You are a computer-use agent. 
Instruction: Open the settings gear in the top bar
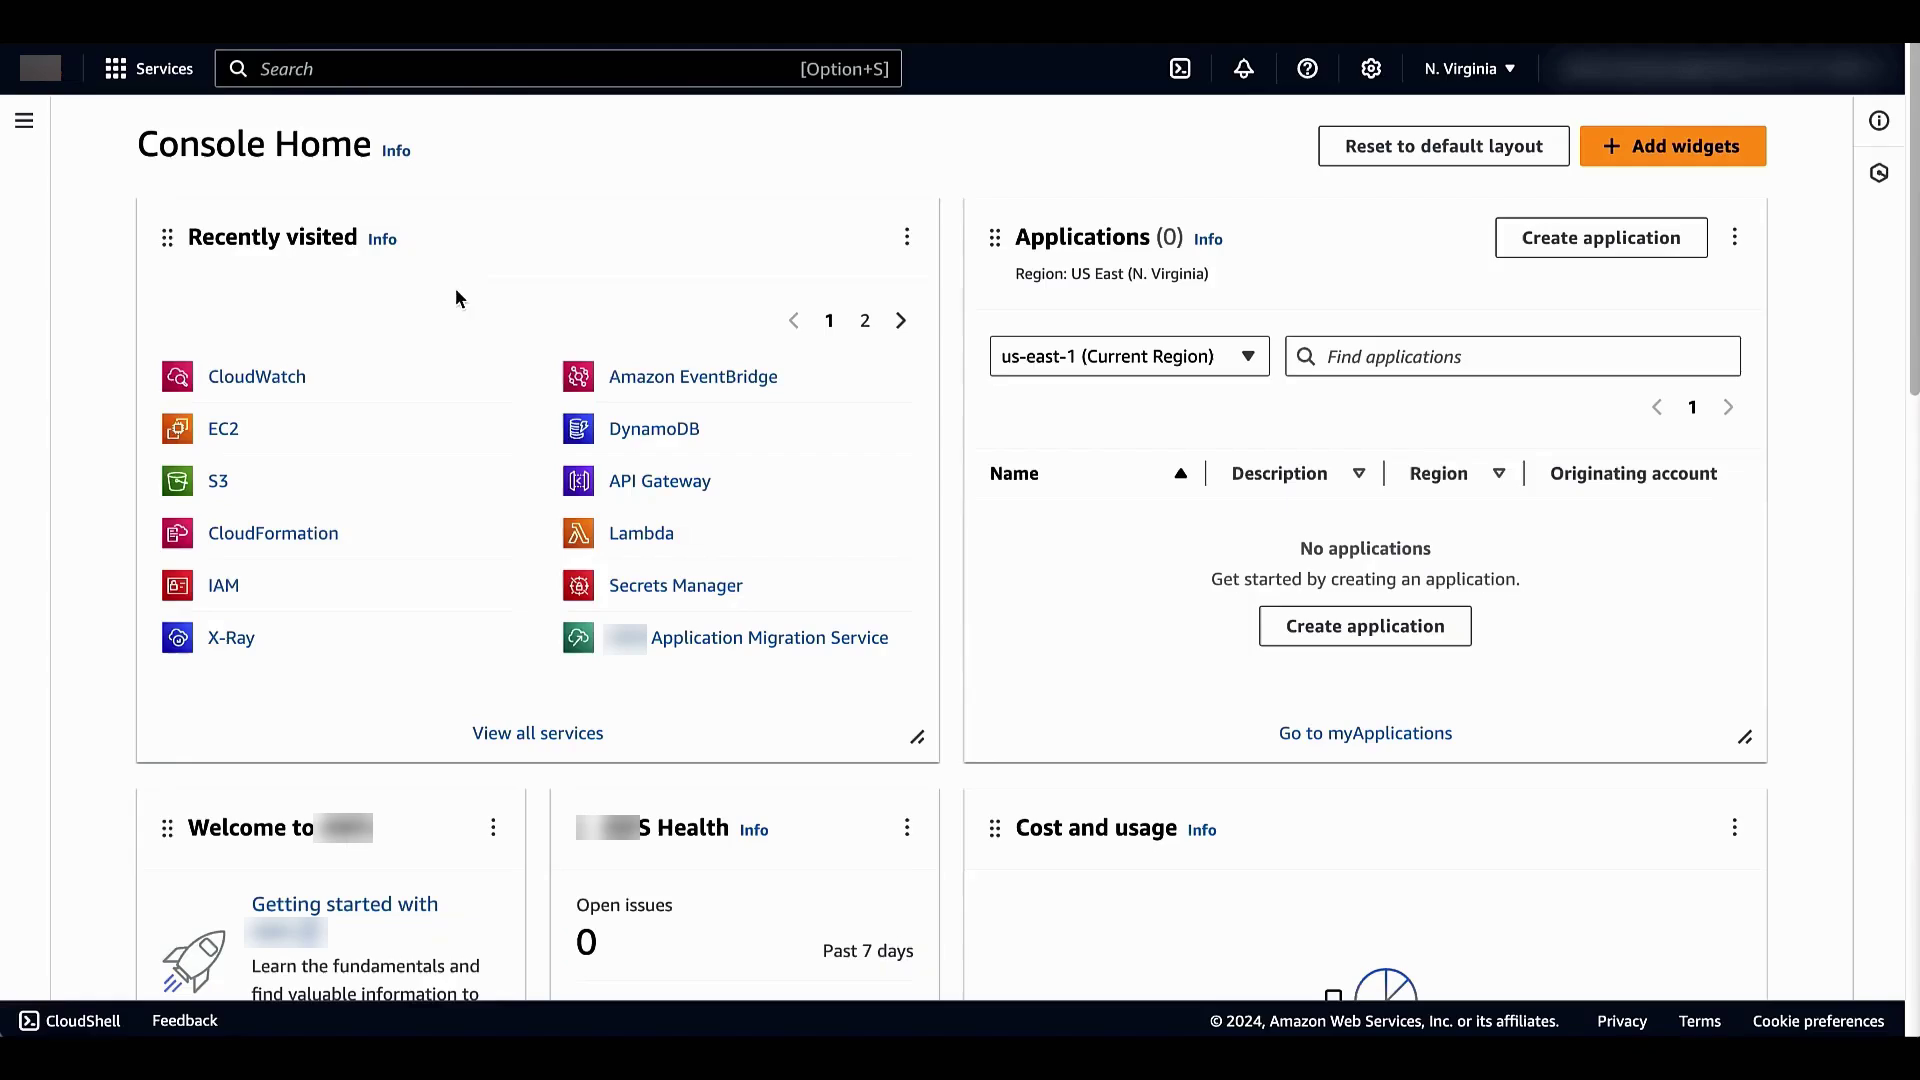pos(1371,69)
